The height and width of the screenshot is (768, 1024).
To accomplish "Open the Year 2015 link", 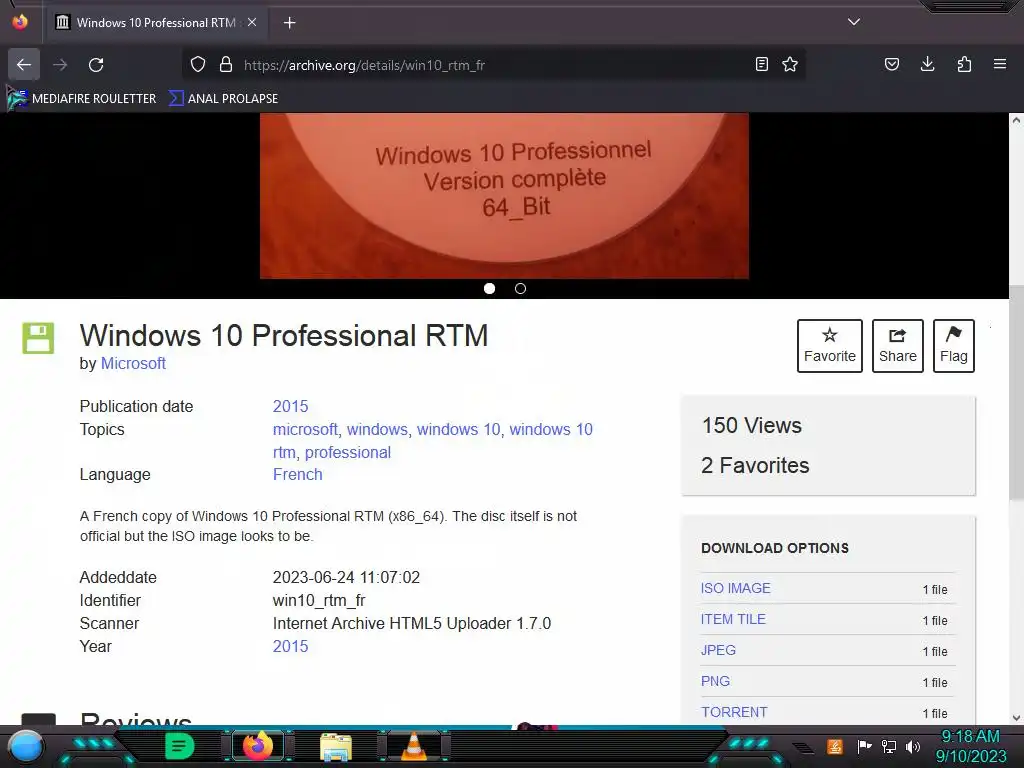I will [x=290, y=646].
